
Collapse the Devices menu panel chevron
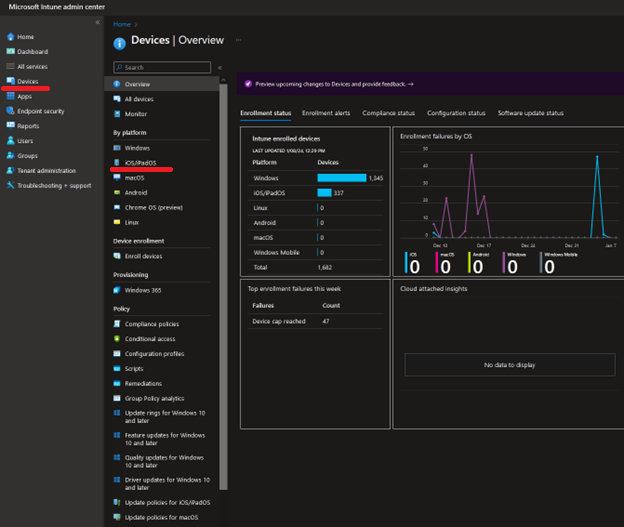(x=220, y=68)
